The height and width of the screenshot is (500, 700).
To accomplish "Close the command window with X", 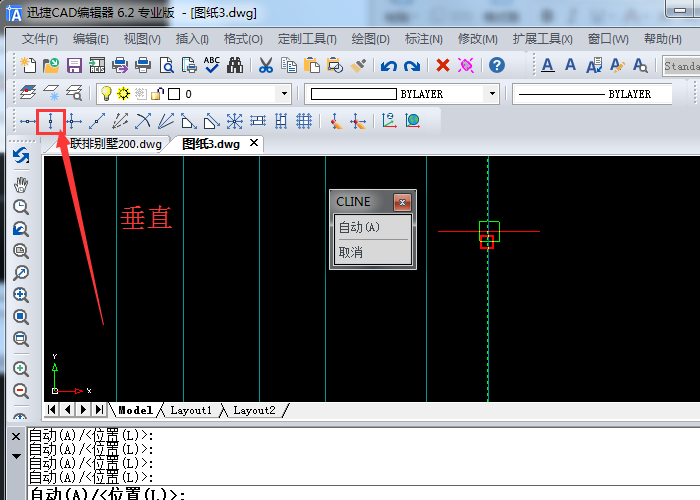I will coord(16,436).
